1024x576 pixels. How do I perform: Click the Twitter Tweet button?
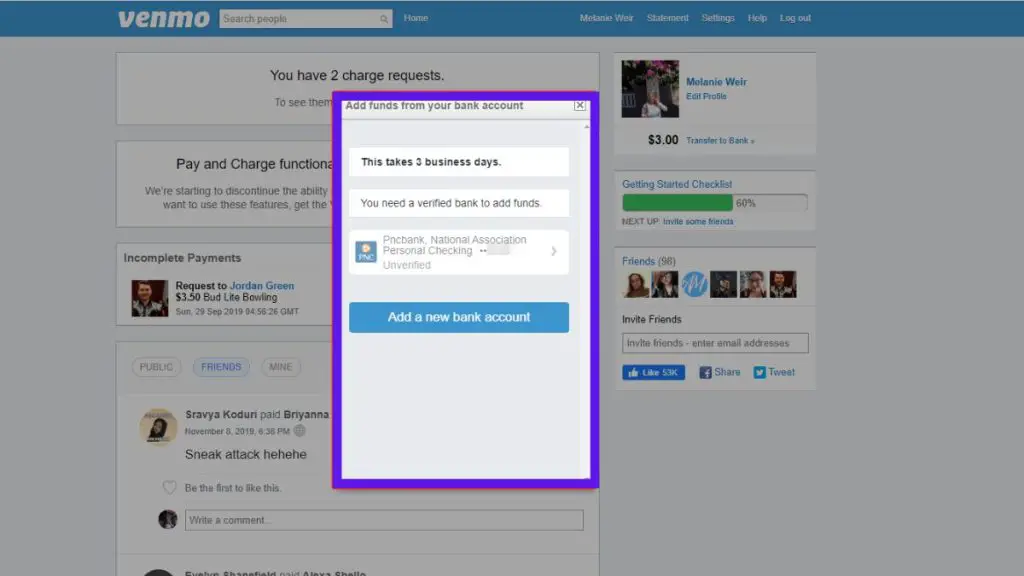774,373
